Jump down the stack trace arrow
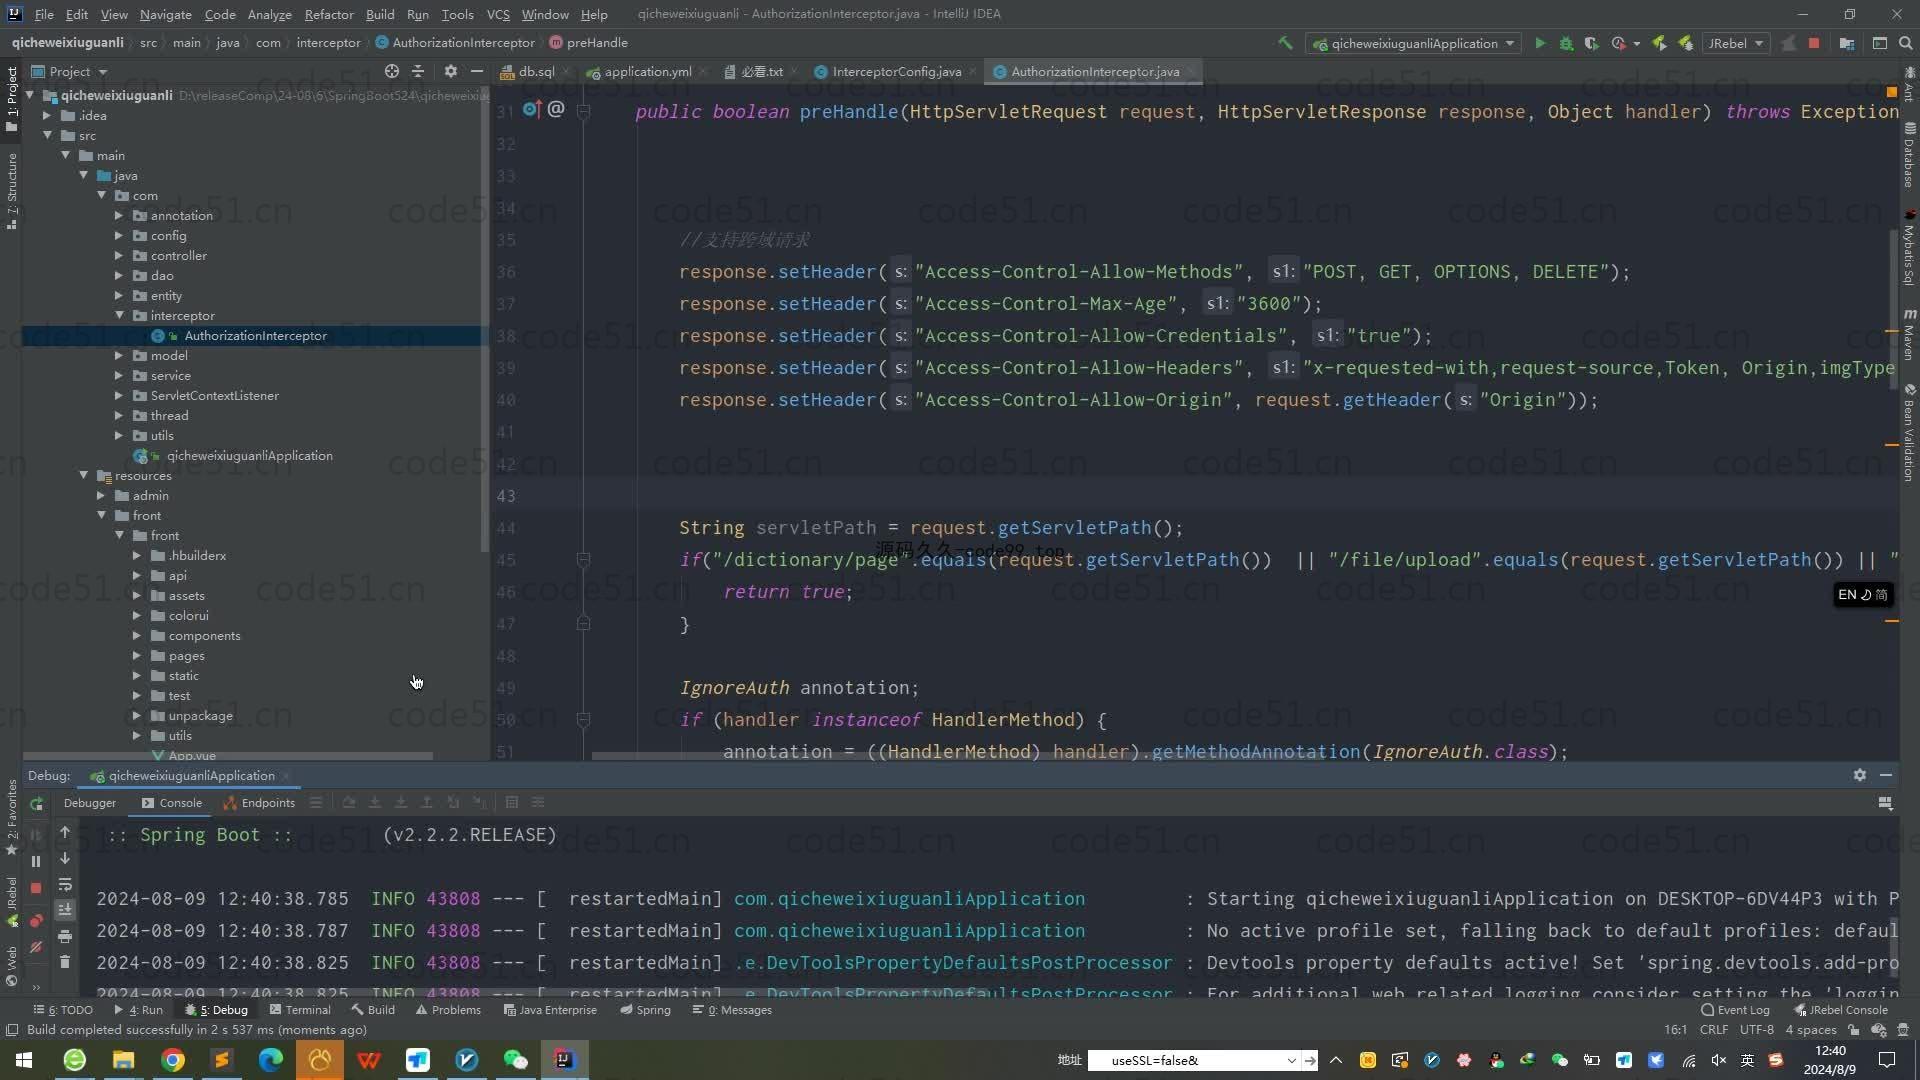1920x1080 pixels. (x=65, y=858)
